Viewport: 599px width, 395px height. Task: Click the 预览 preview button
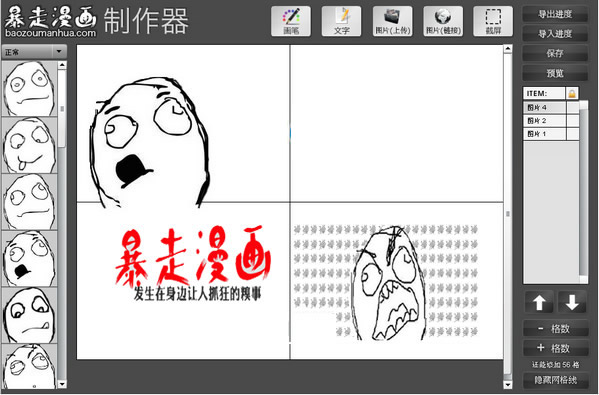coord(555,73)
